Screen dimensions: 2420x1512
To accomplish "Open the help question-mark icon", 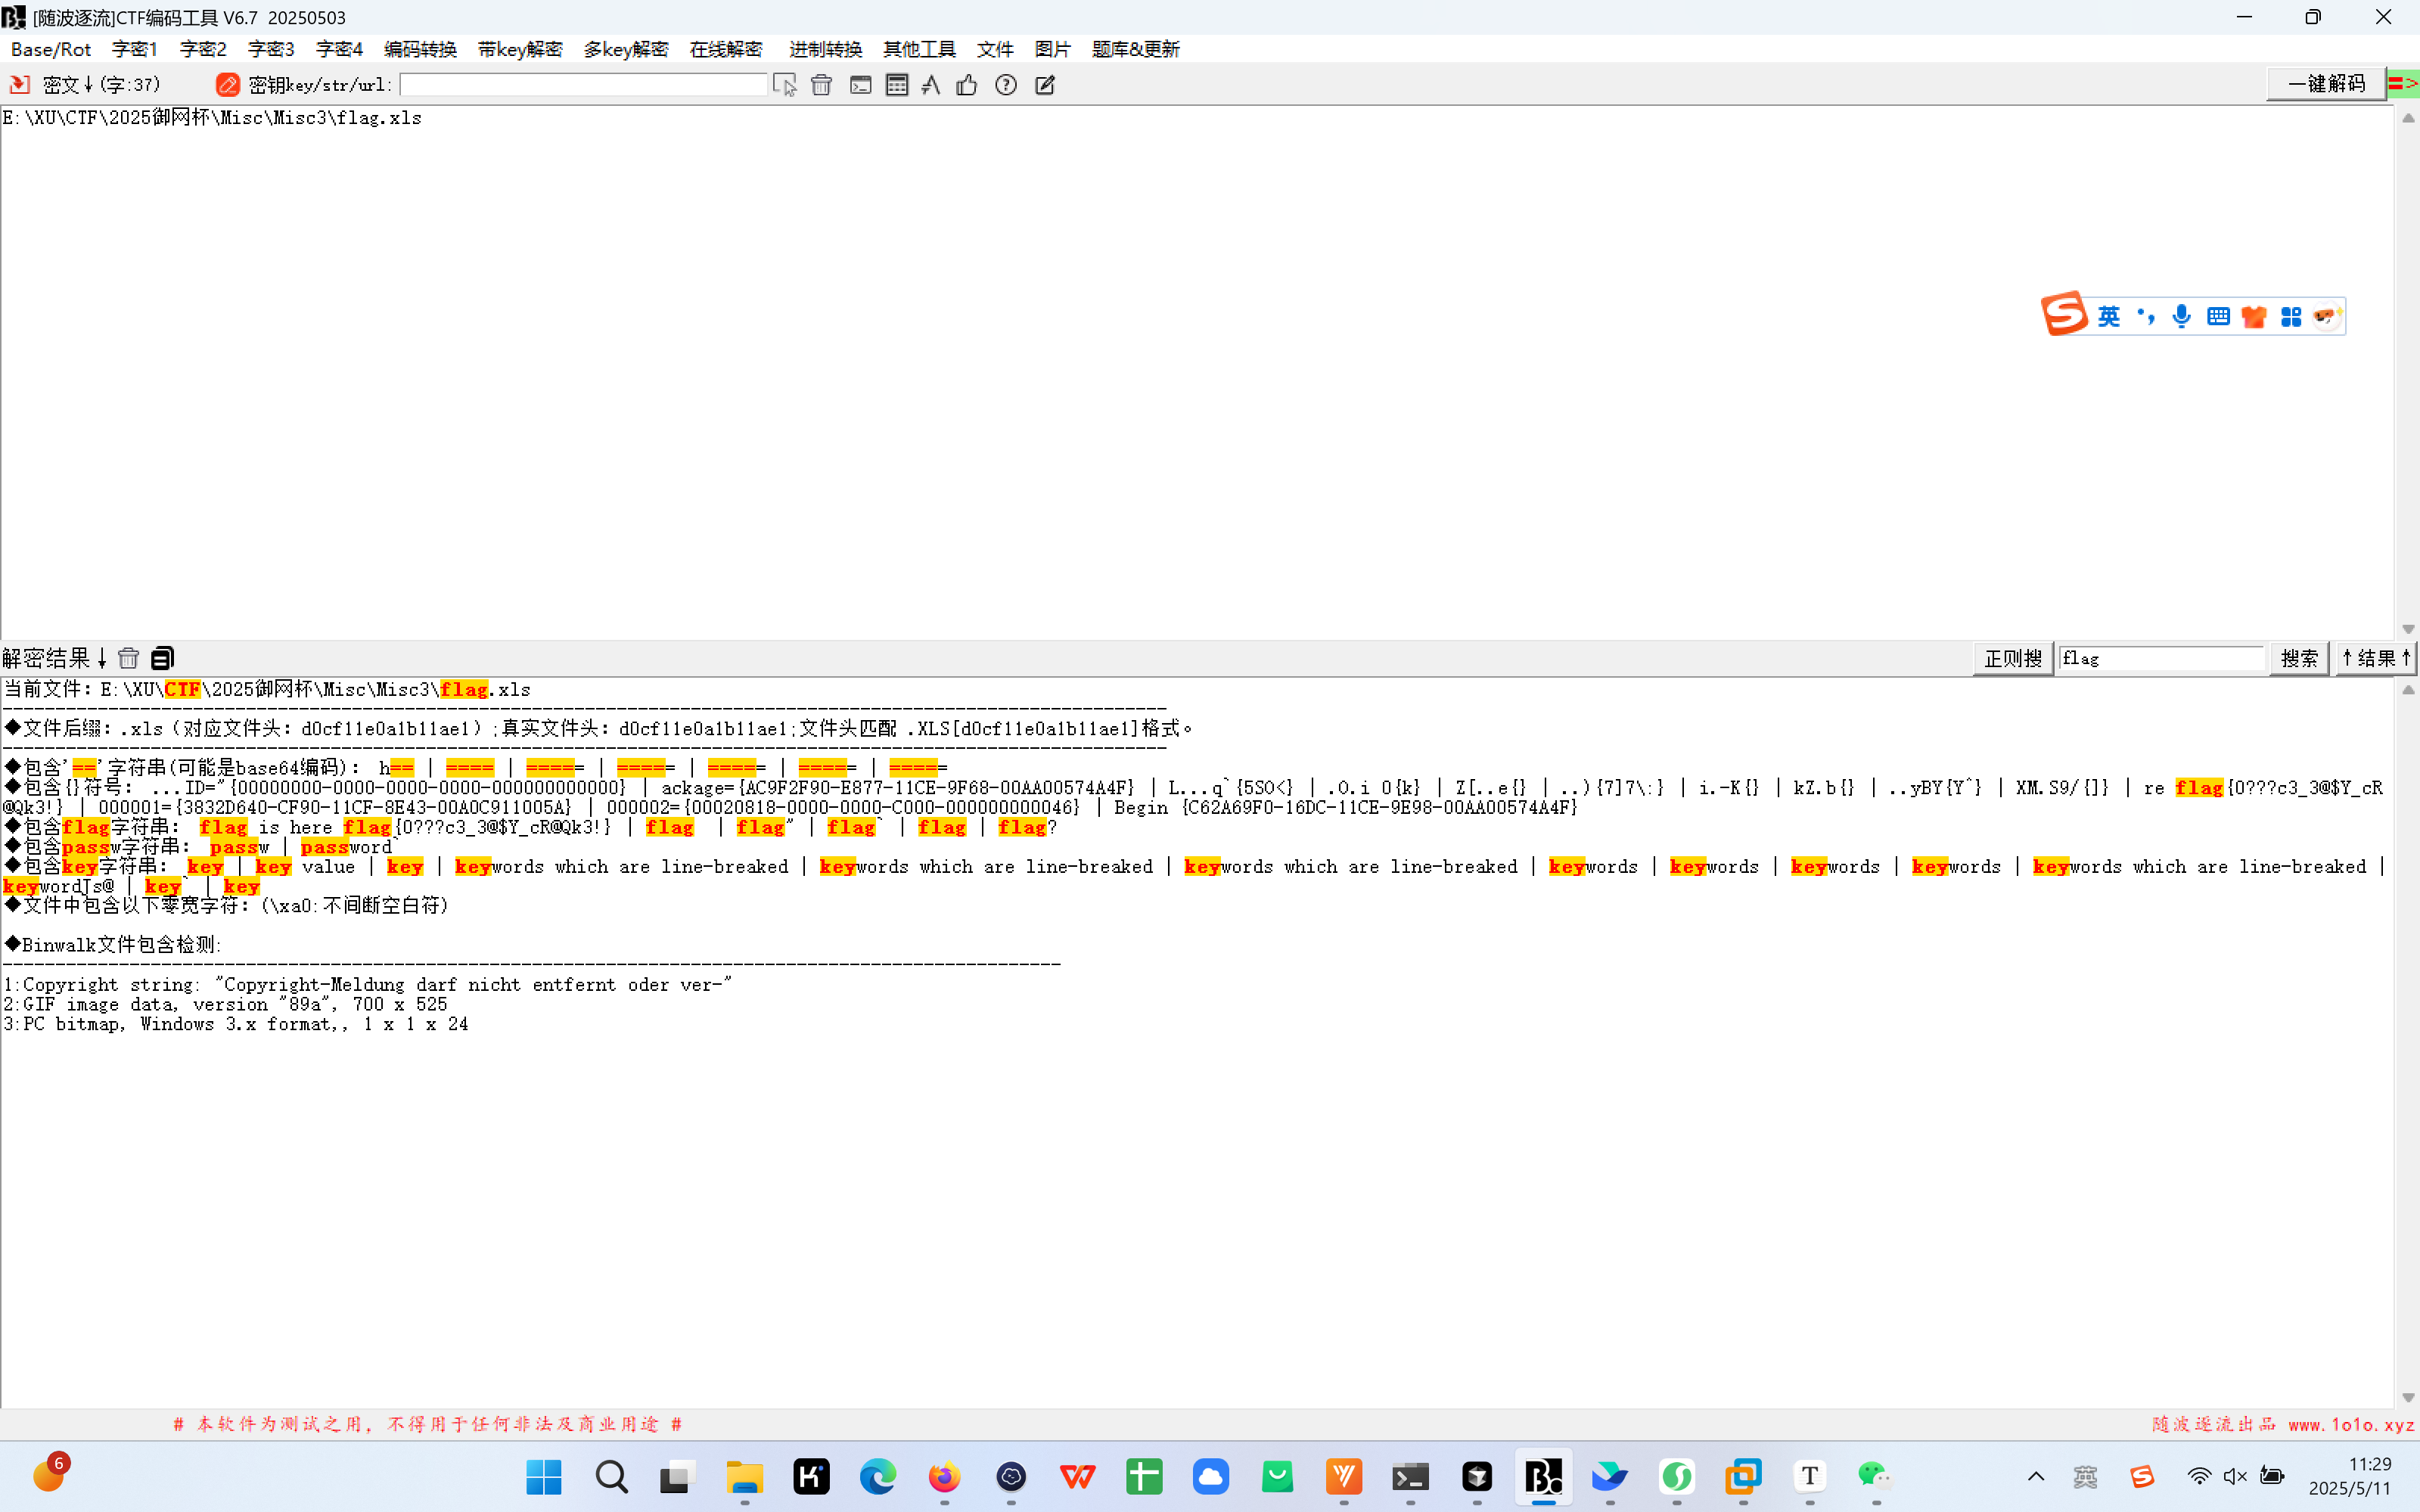I will (x=1006, y=85).
